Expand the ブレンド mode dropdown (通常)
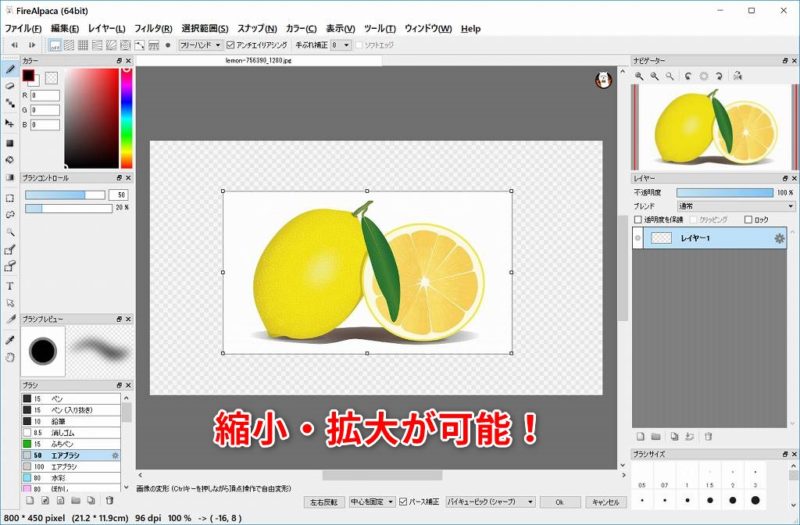800x525 pixels. coord(735,206)
